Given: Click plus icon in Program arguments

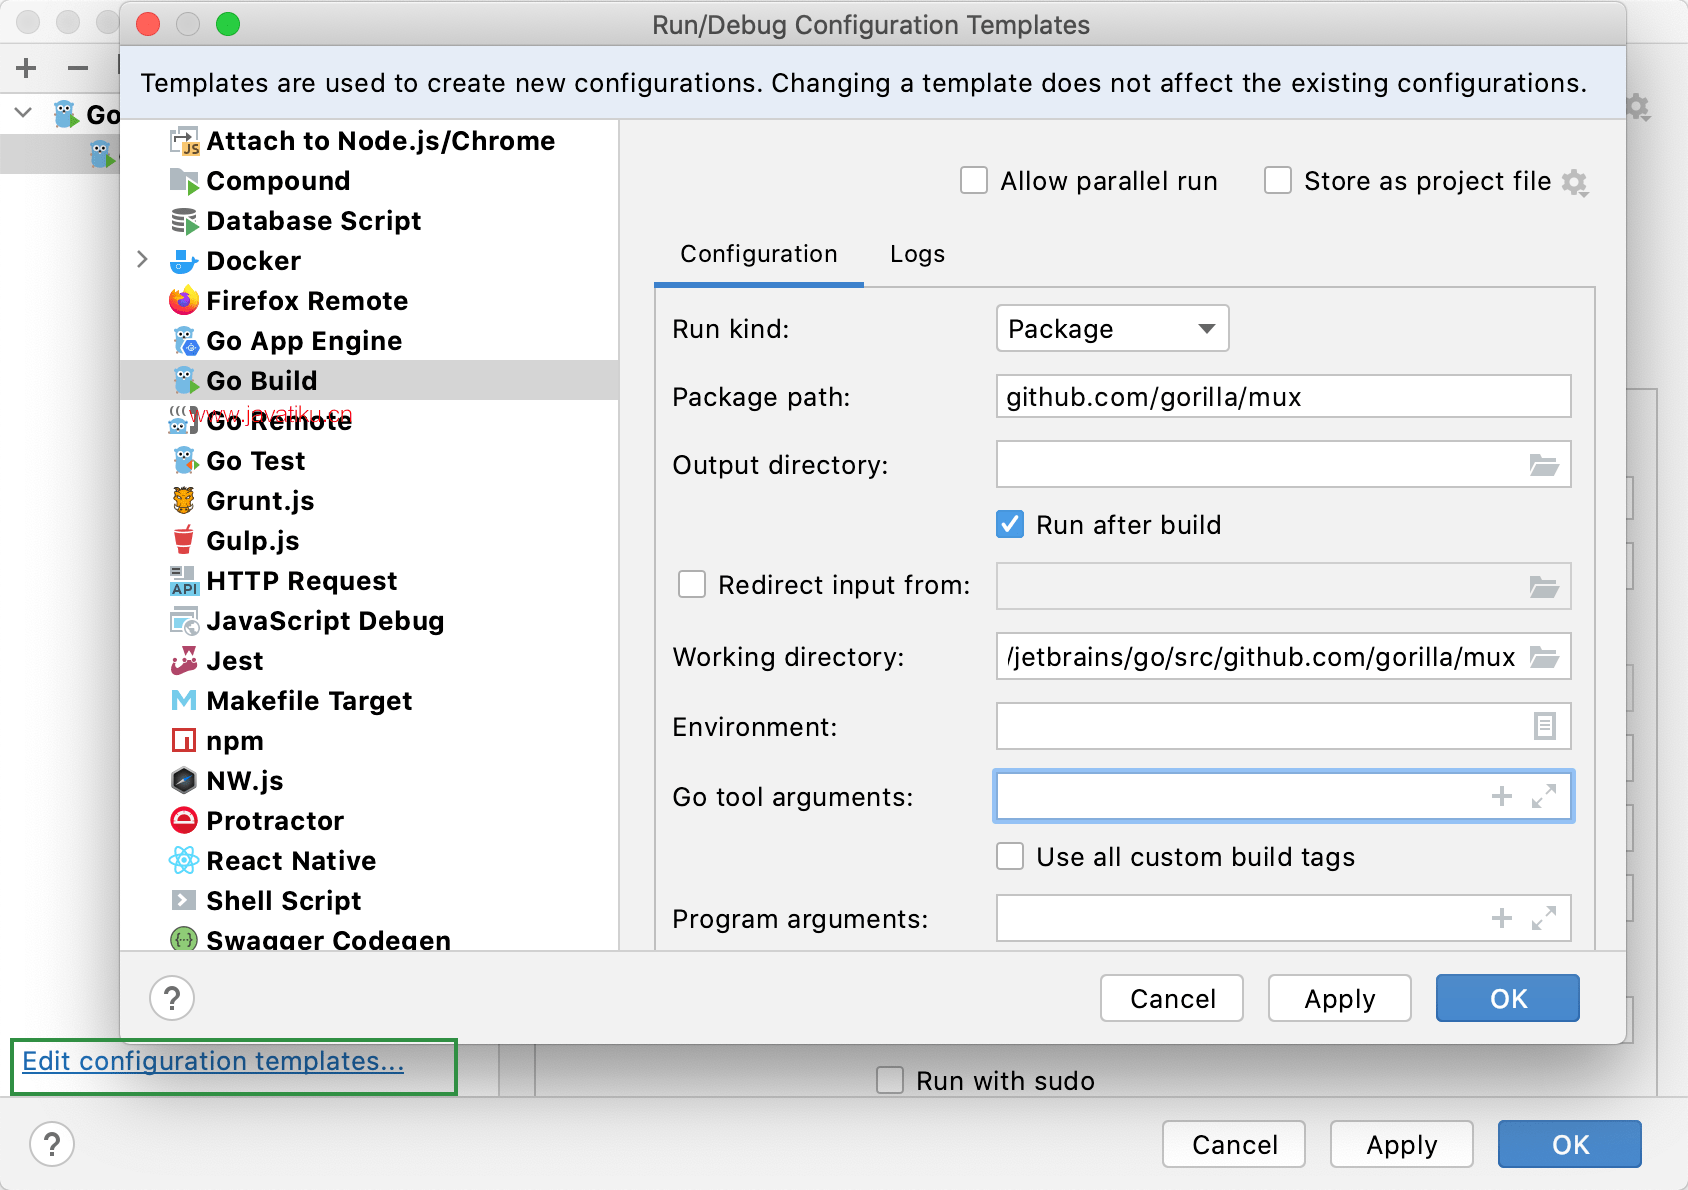Looking at the screenshot, I should [x=1502, y=918].
